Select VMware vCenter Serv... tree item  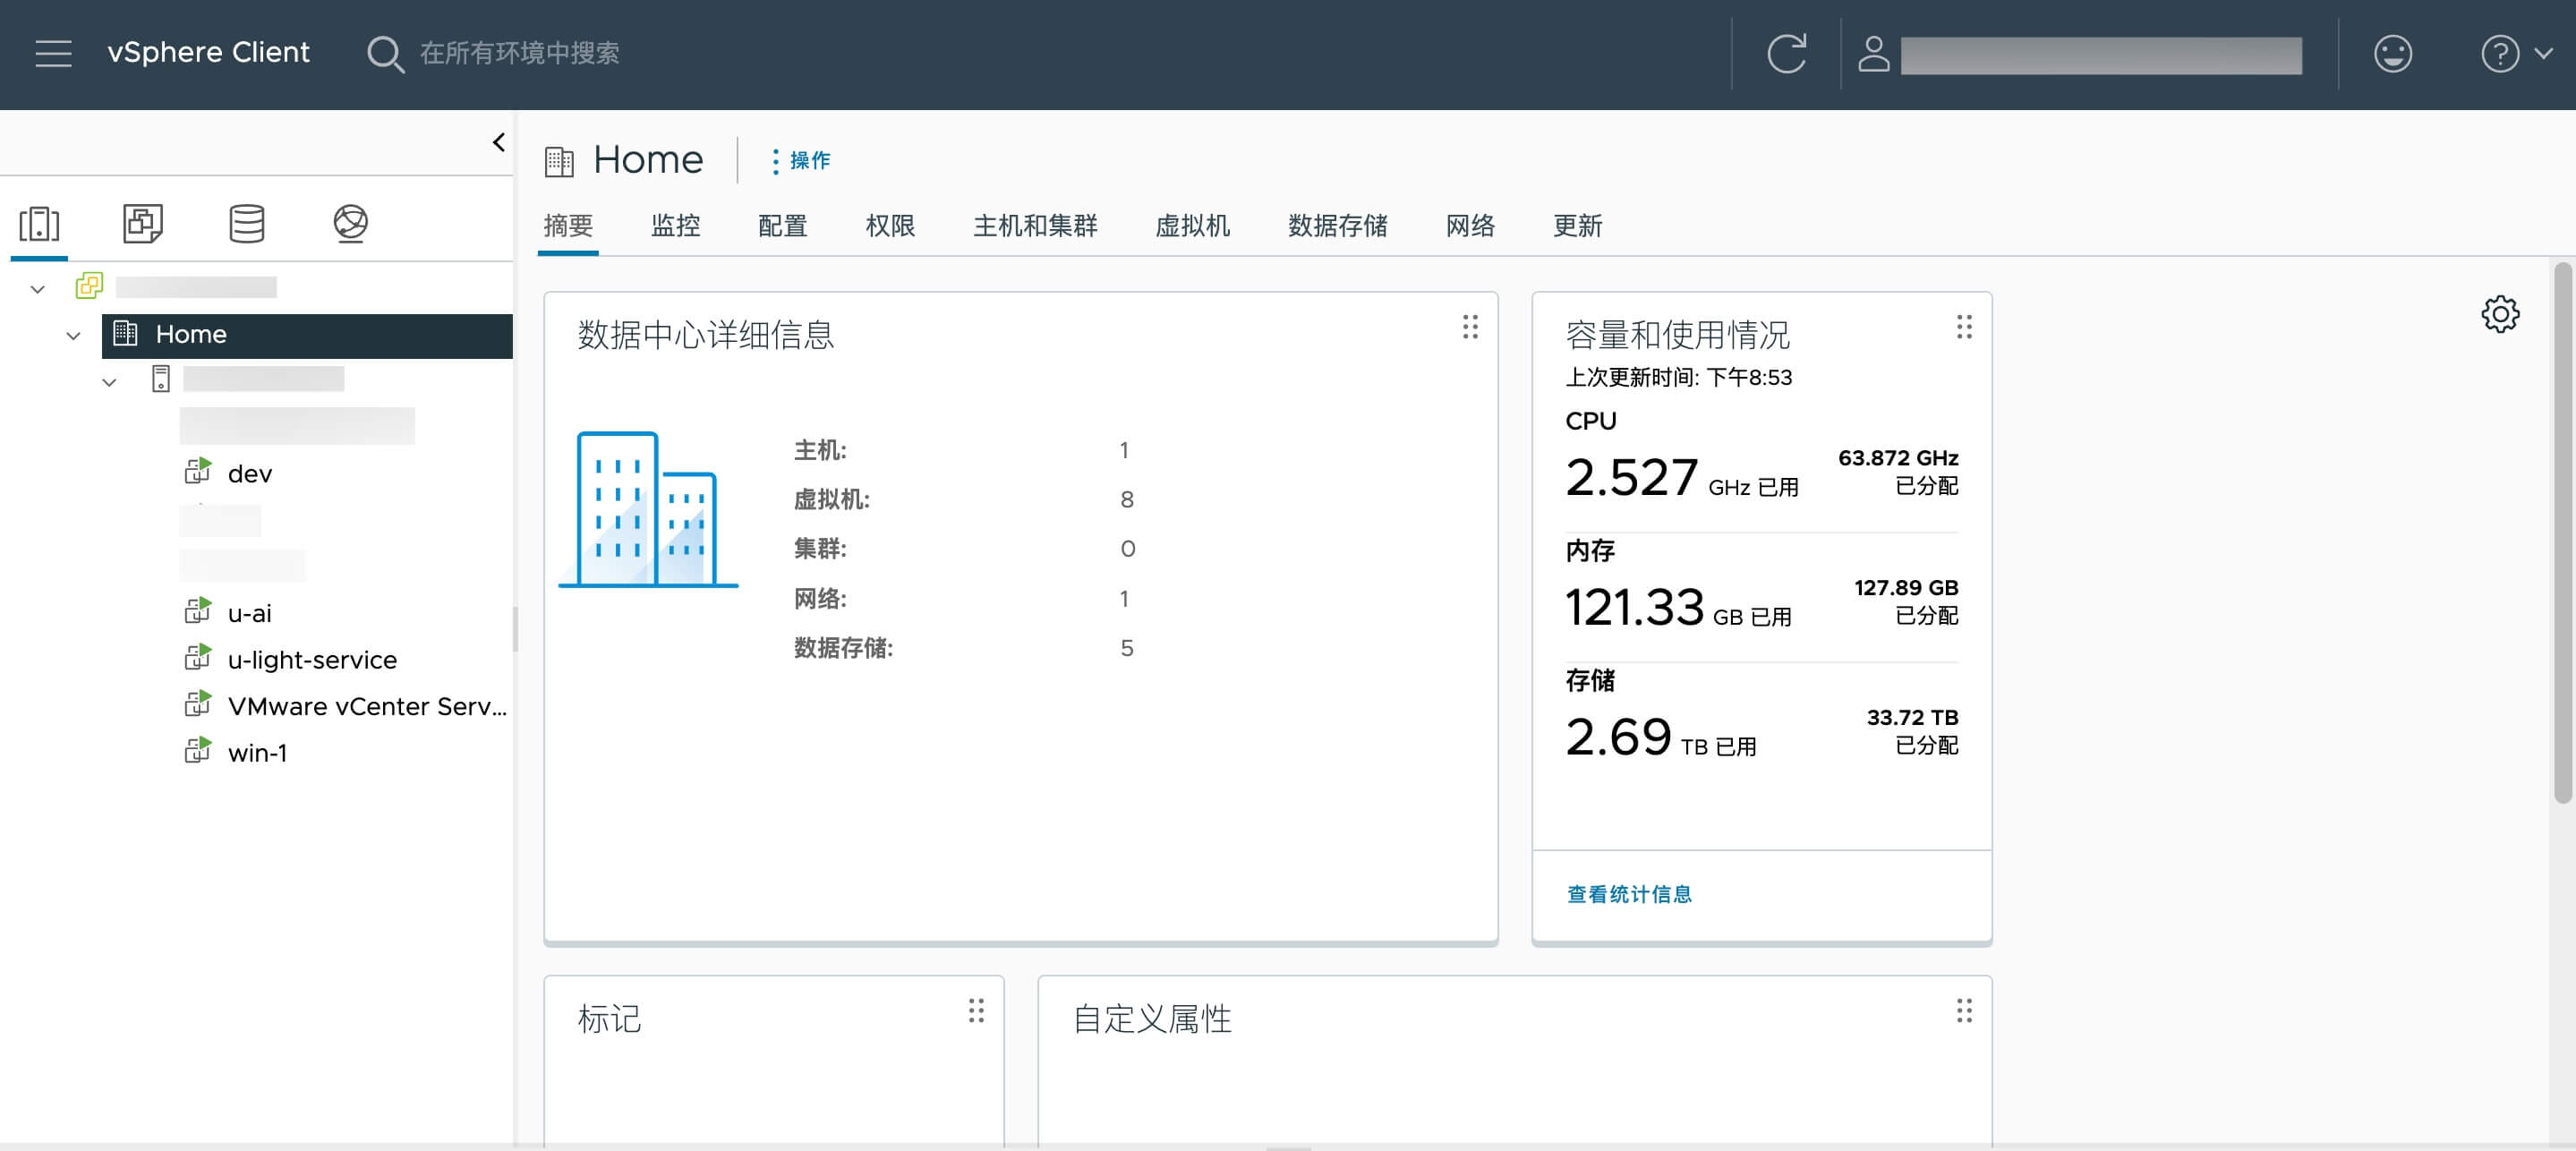pyautogui.click(x=367, y=706)
